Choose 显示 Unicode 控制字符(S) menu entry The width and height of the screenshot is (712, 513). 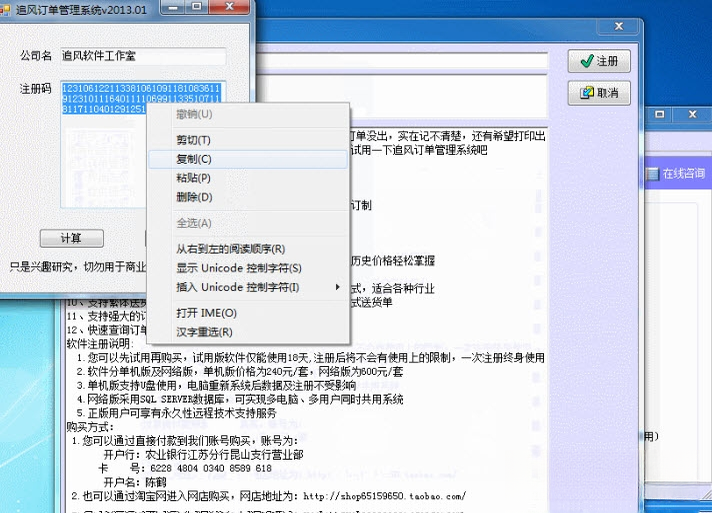(x=248, y=268)
